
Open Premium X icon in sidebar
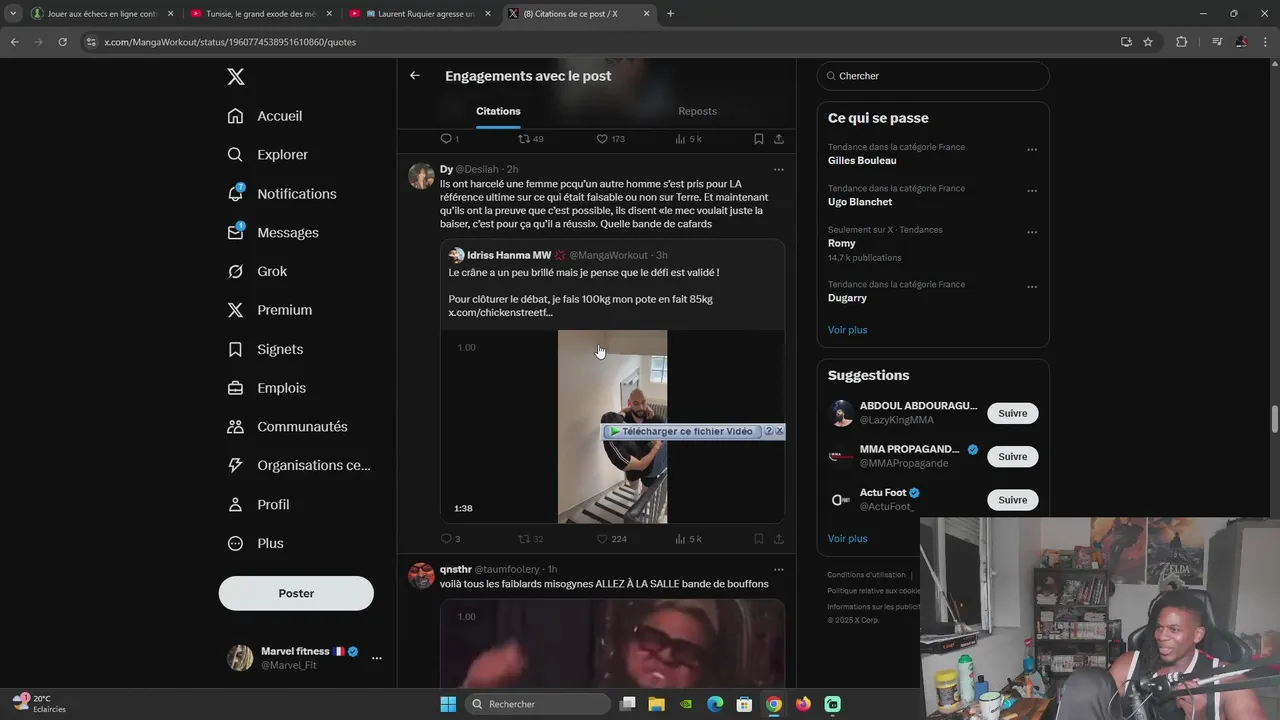[235, 310]
